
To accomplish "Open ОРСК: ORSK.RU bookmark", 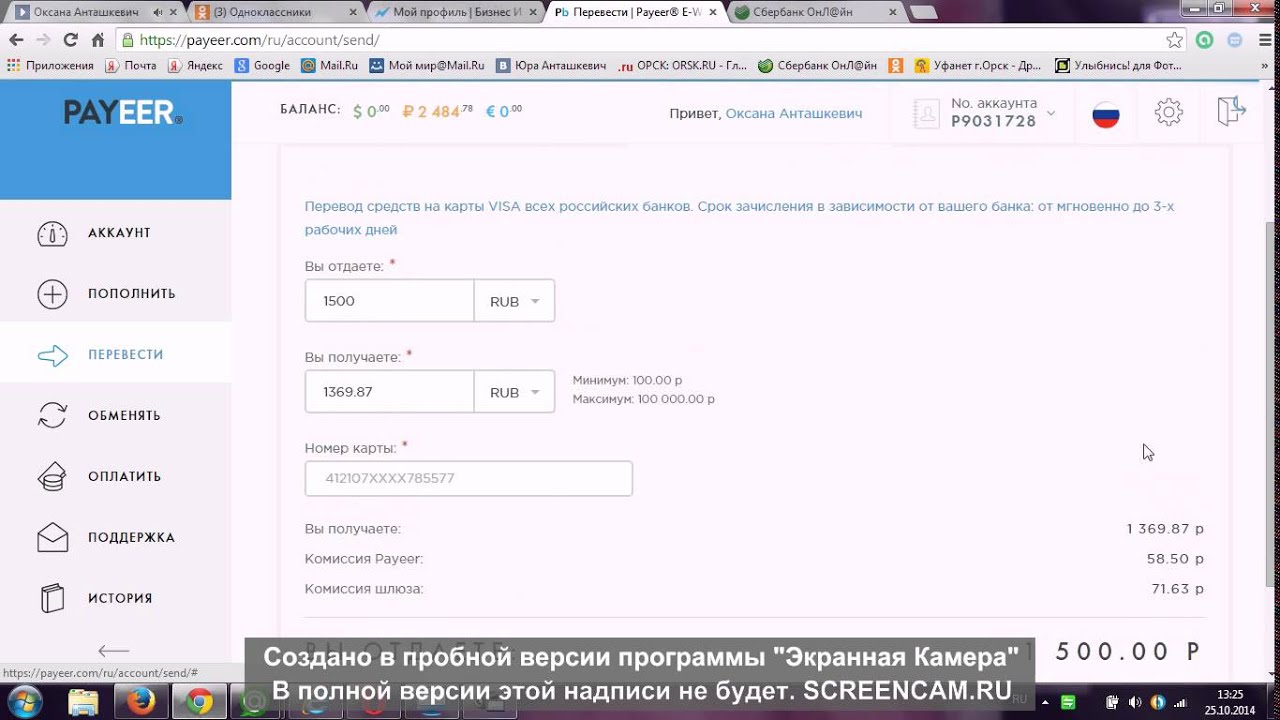I will click(683, 66).
